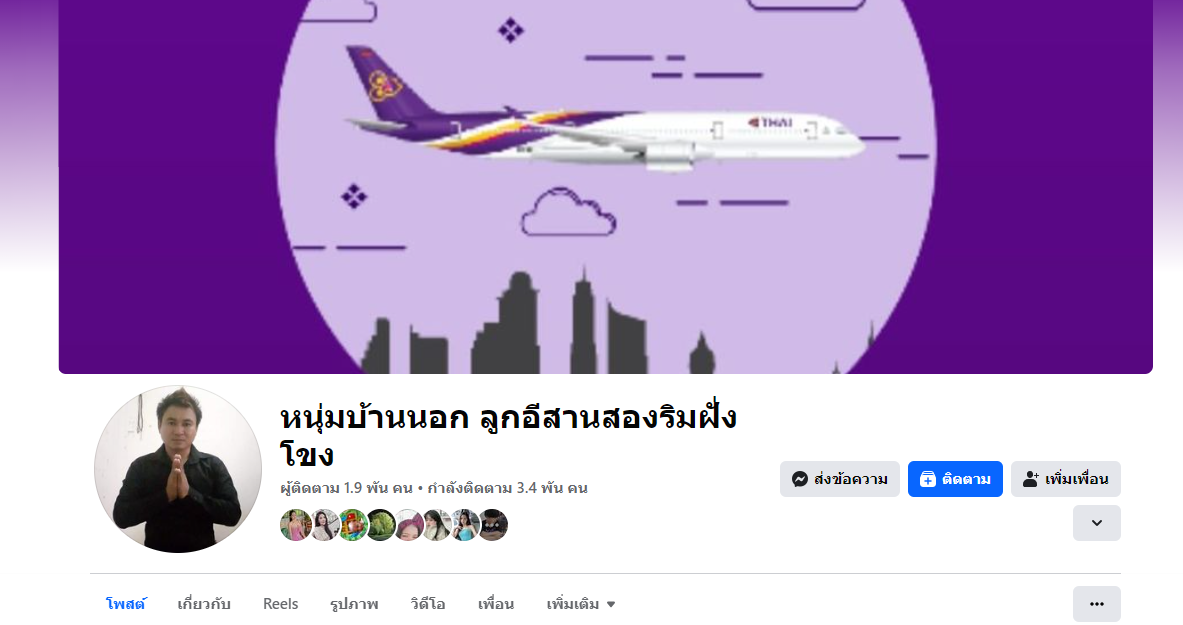Viewport: 1183px width, 625px height.
Task: Click the follow icon on ติดตาม button
Action: coord(927,479)
